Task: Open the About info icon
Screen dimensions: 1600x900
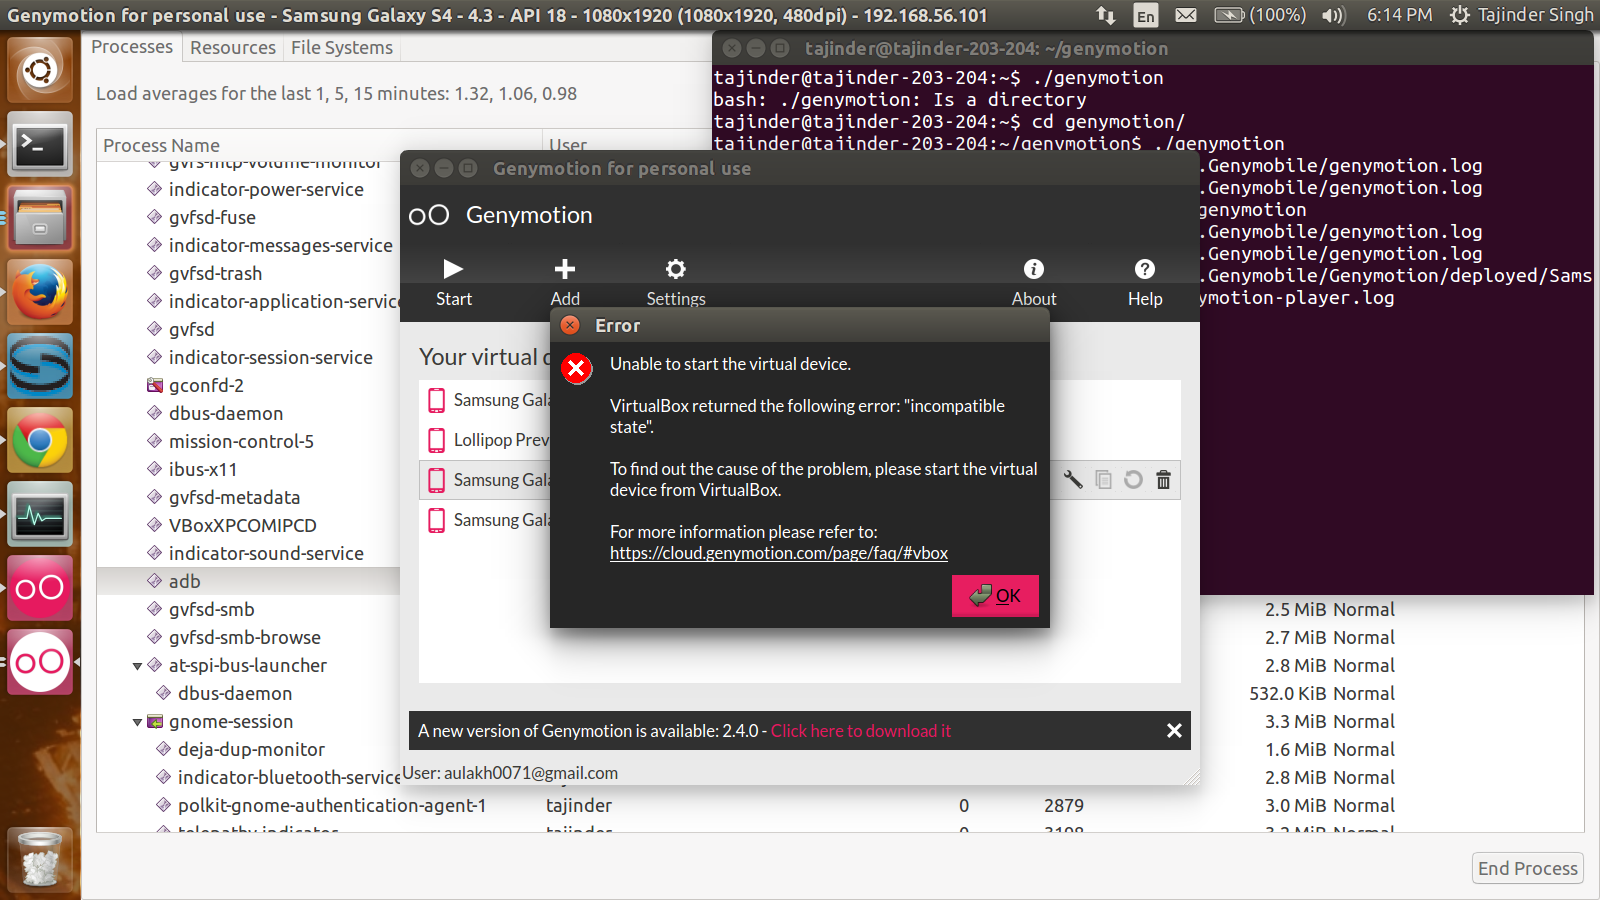Action: (1034, 269)
